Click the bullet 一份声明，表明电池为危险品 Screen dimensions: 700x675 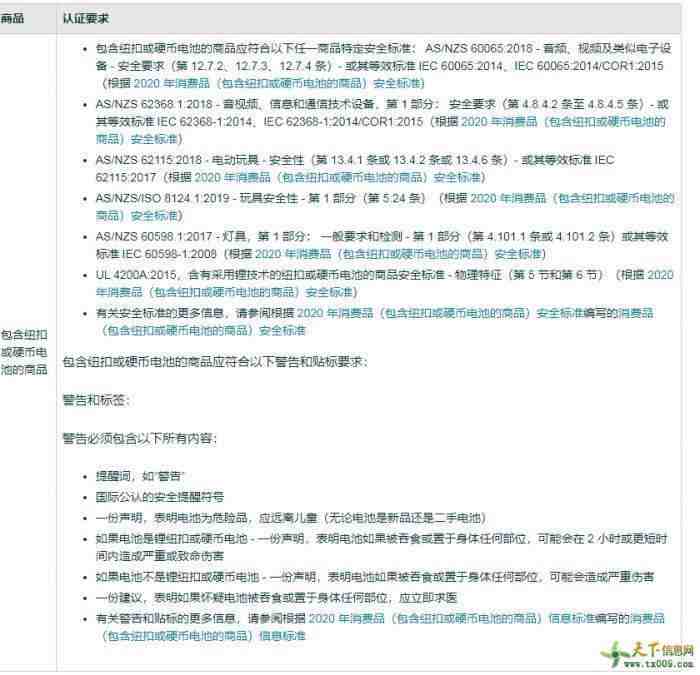click(x=291, y=518)
